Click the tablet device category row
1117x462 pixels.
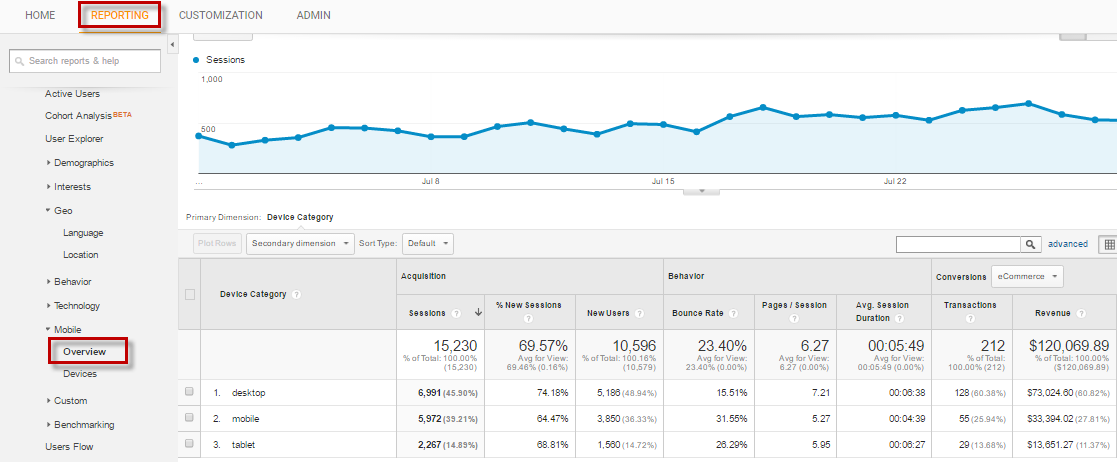244,445
